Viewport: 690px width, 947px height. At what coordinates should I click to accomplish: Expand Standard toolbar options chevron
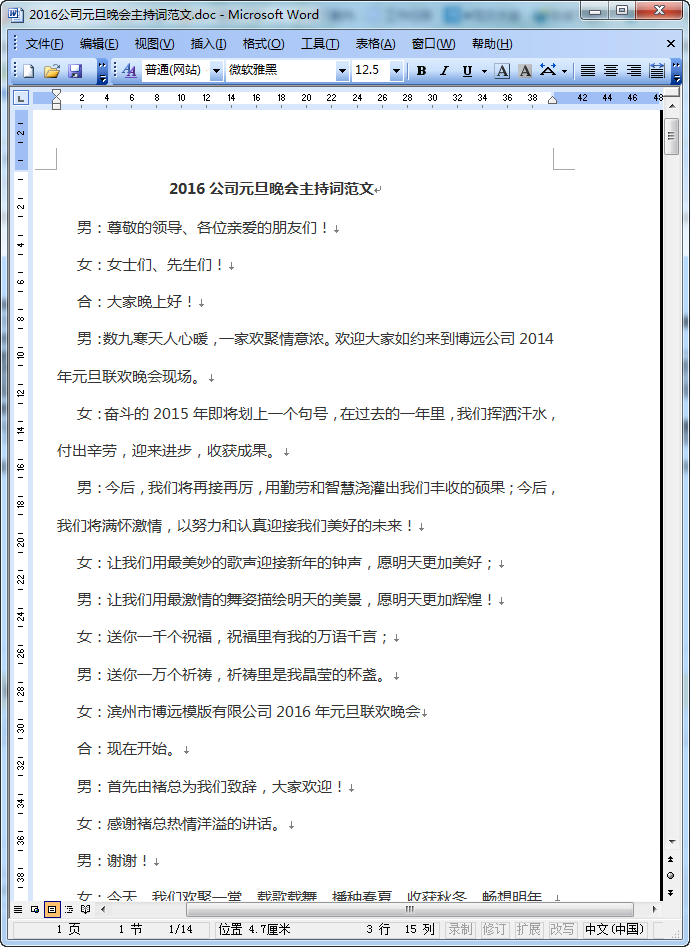pyautogui.click(x=102, y=71)
